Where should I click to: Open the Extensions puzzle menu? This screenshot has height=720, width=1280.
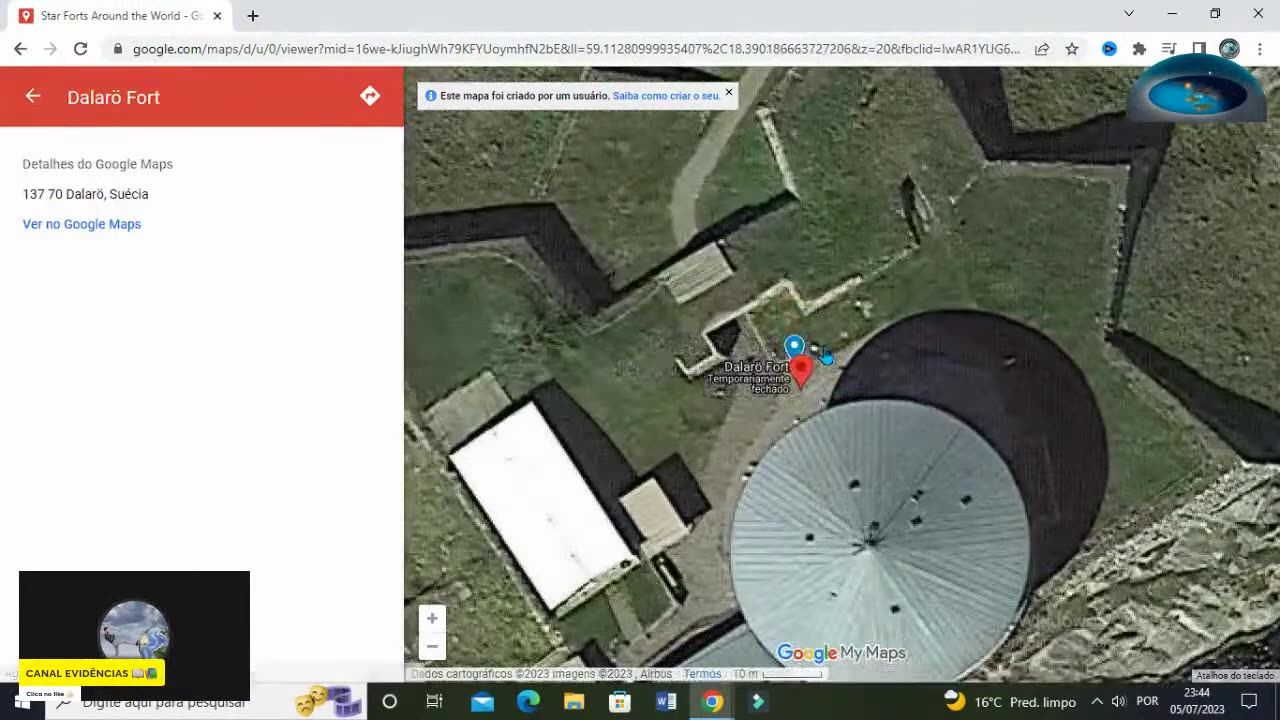[x=1139, y=48]
